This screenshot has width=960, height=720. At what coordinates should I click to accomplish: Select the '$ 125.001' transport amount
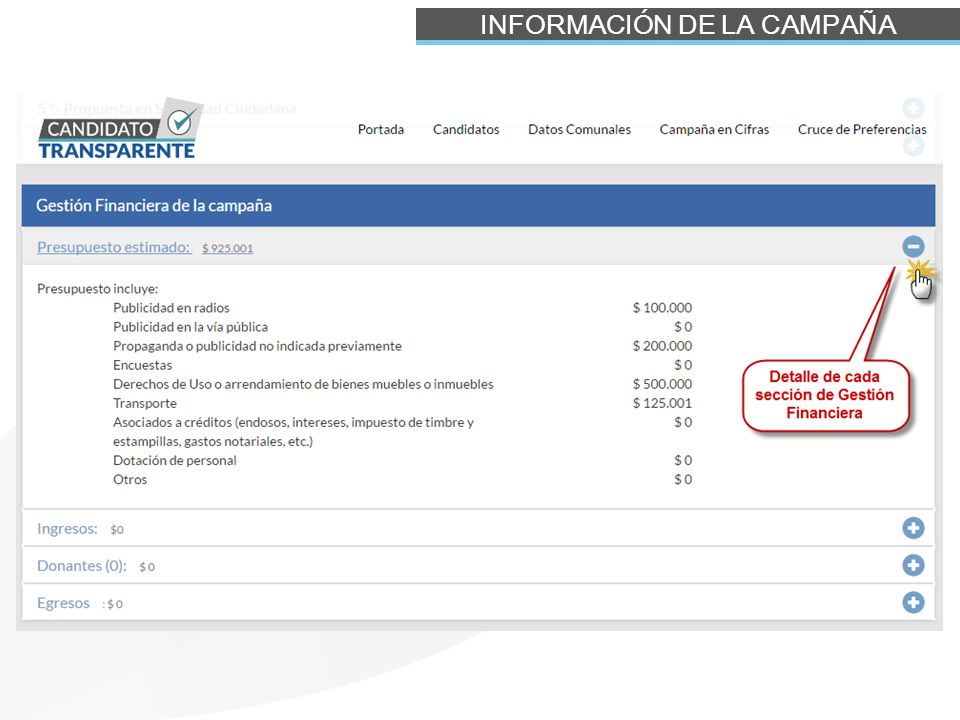pos(662,403)
